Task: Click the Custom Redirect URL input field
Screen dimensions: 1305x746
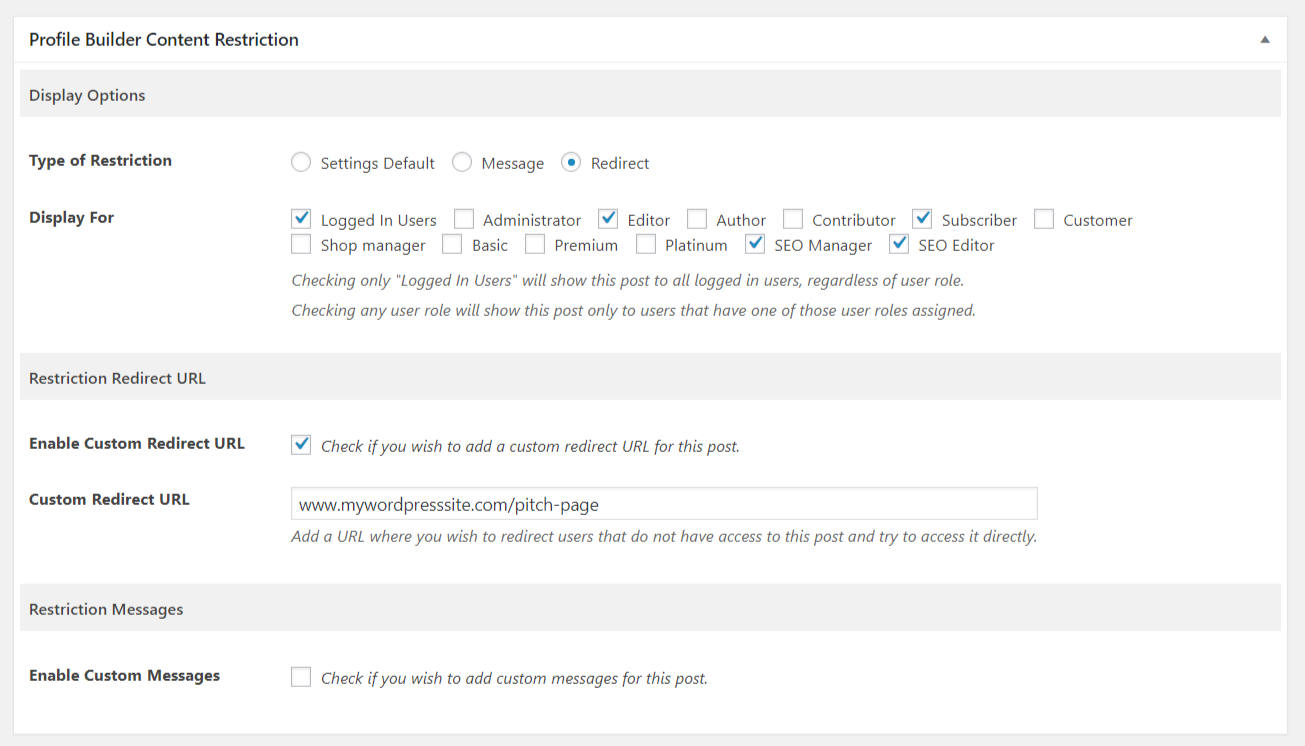Action: pos(664,503)
